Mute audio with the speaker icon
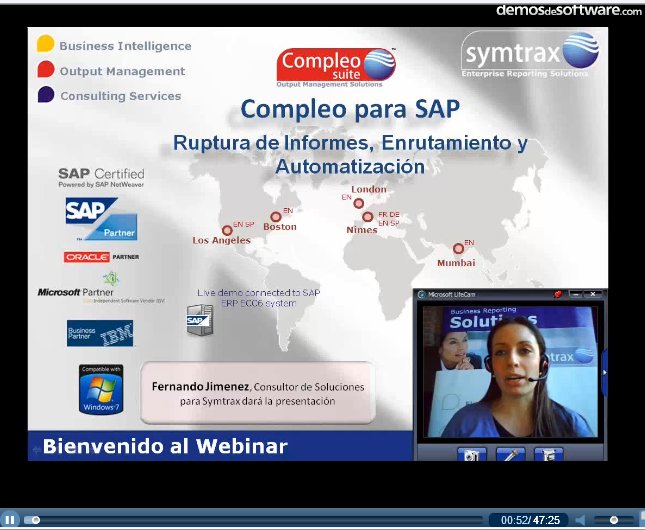Image resolution: width=645 pixels, height=530 pixels. [x=580, y=521]
